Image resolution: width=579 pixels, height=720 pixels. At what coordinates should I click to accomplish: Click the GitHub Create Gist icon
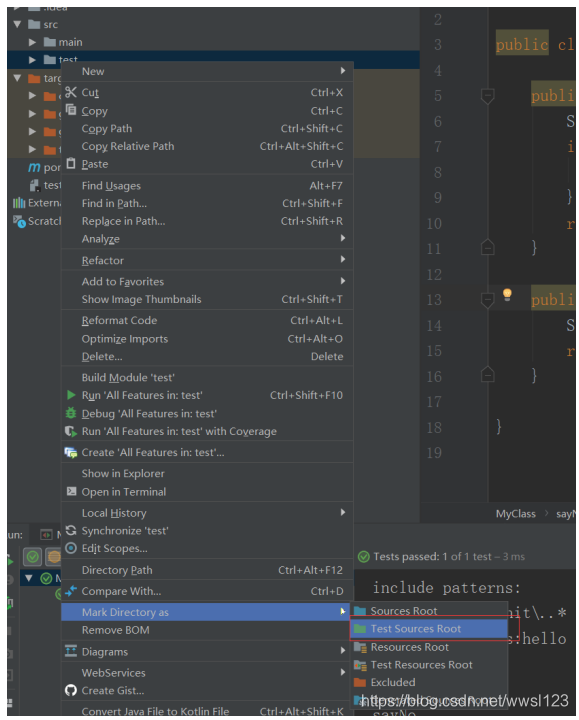coord(71,690)
